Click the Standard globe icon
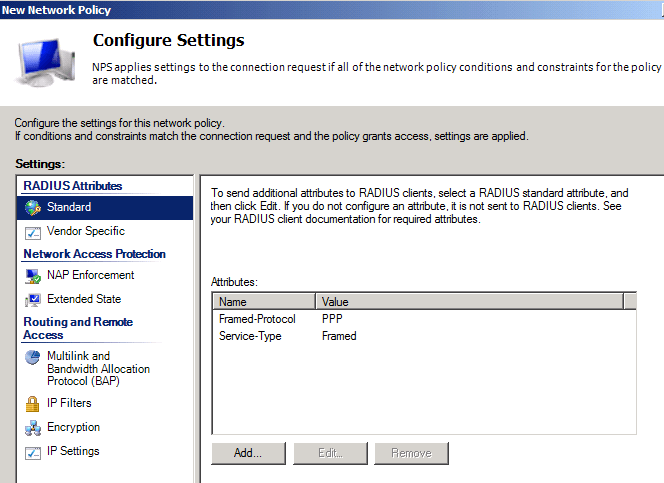Screen dimensions: 664x483 [31, 208]
